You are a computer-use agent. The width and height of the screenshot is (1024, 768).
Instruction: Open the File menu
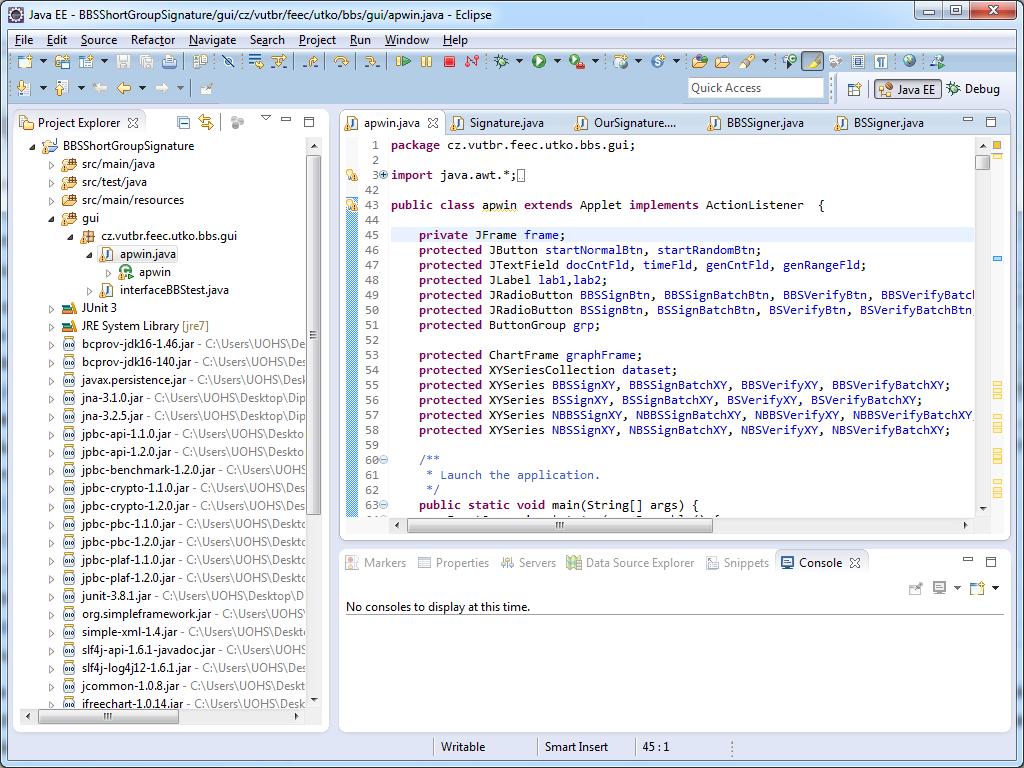pyautogui.click(x=24, y=40)
